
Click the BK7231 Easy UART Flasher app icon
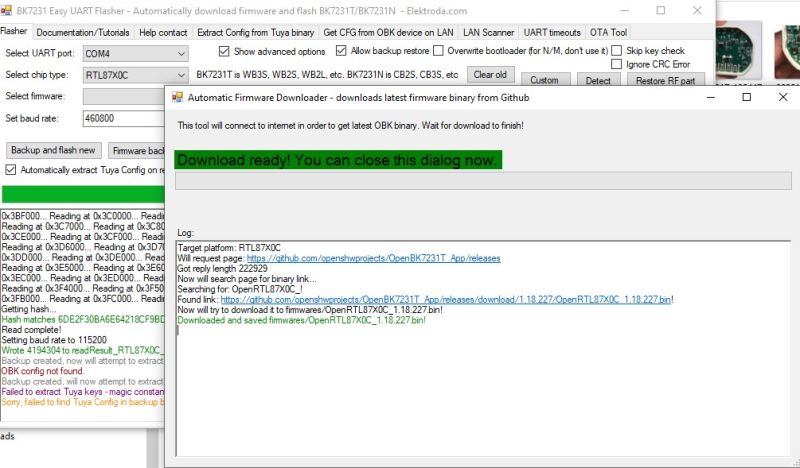[x=6, y=11]
